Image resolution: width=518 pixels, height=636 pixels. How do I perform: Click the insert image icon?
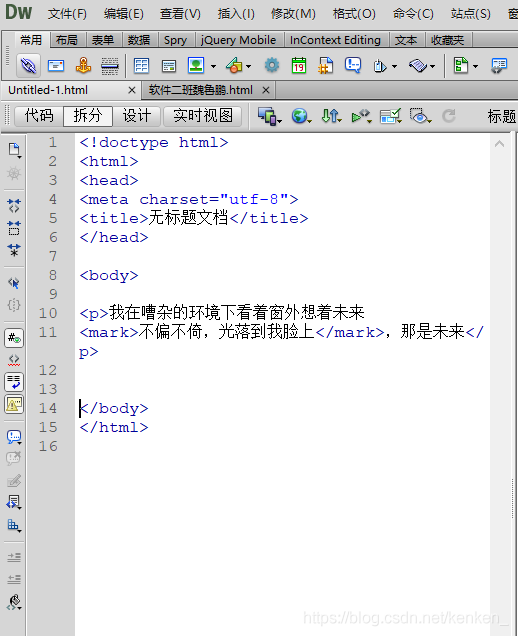pyautogui.click(x=196, y=65)
